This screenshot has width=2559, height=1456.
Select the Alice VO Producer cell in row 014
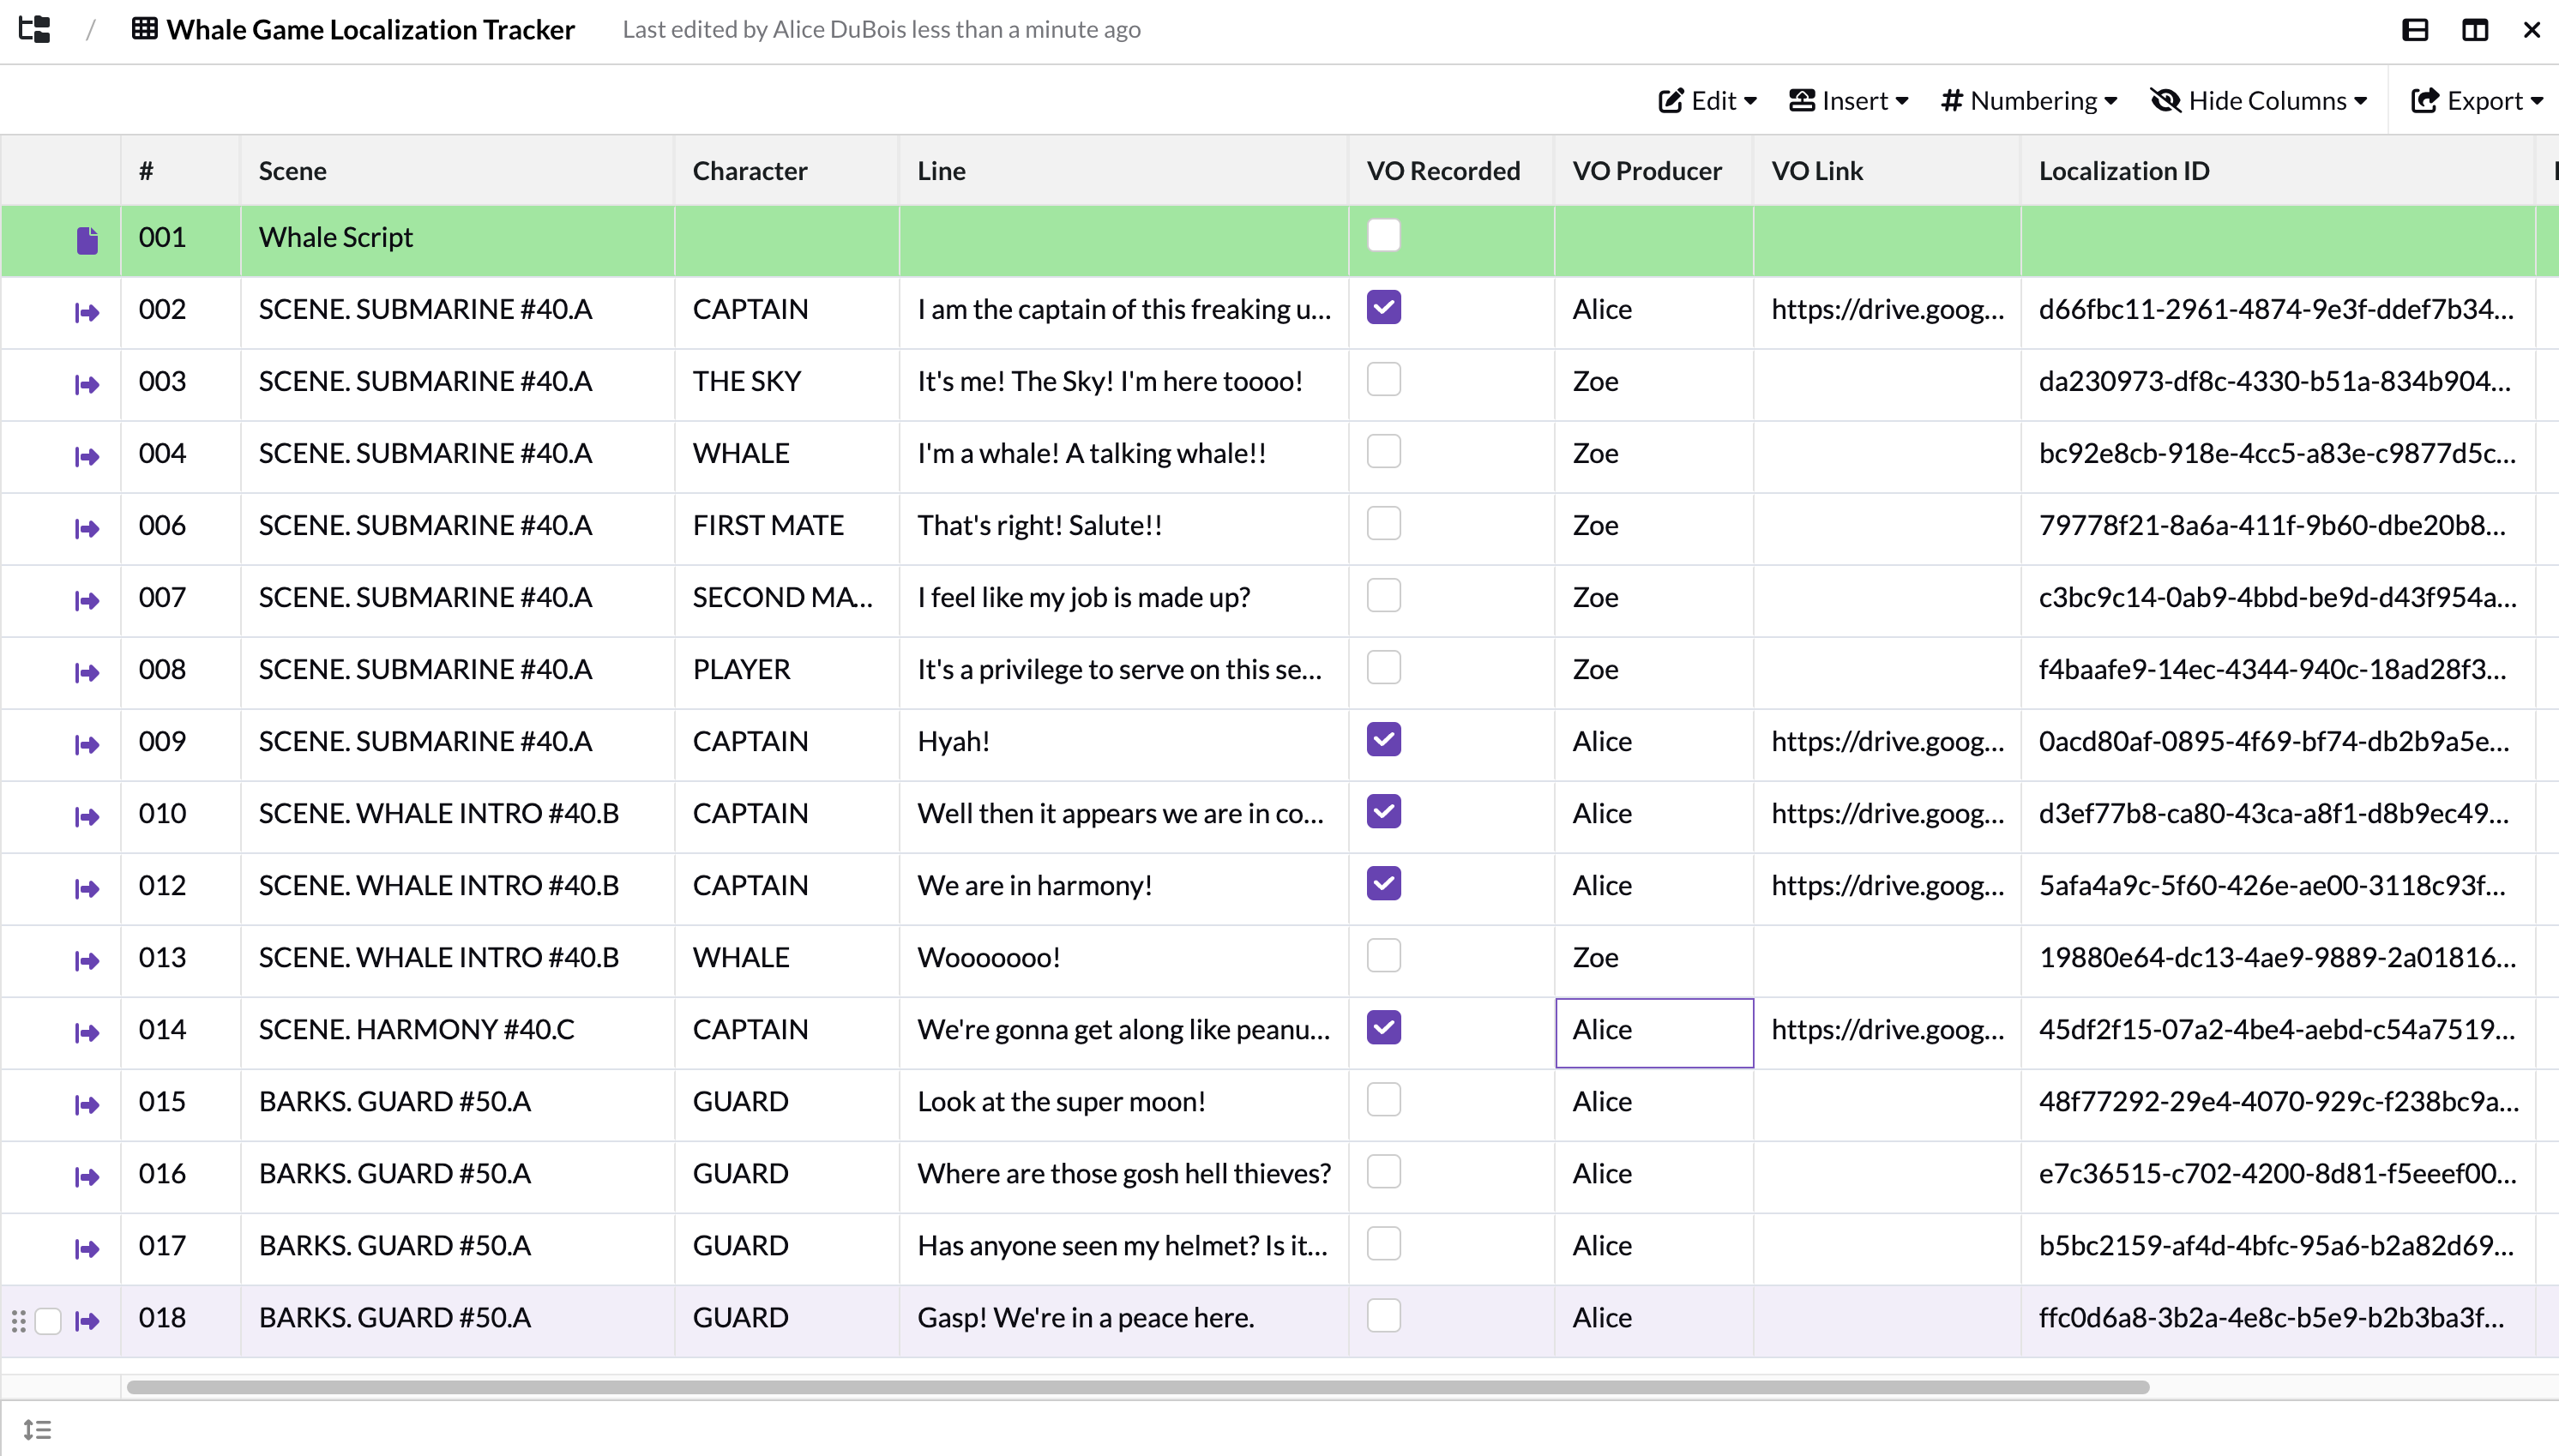pos(1654,1032)
